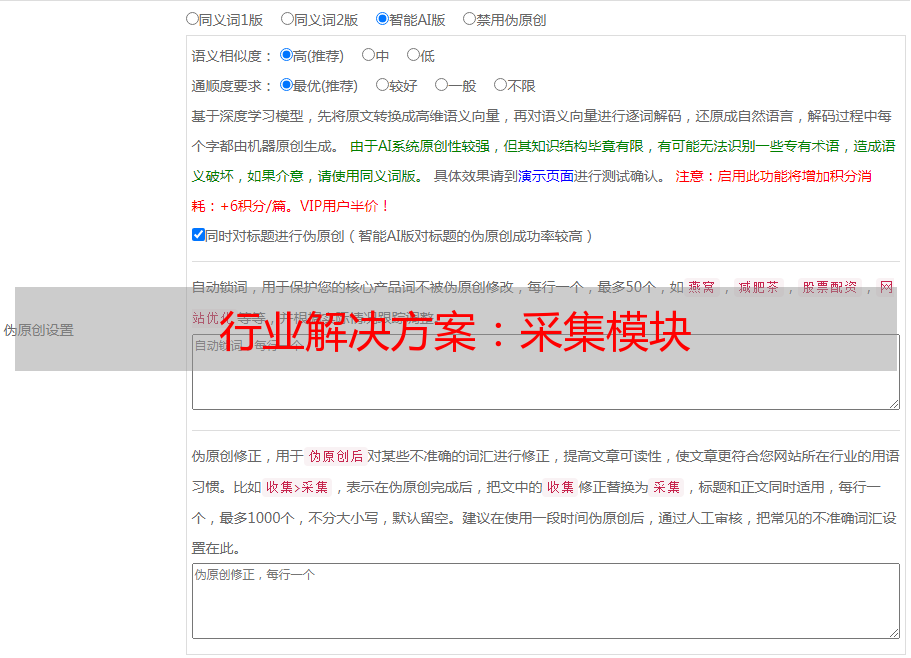Click the 股票配资 example keyword

click(829, 287)
